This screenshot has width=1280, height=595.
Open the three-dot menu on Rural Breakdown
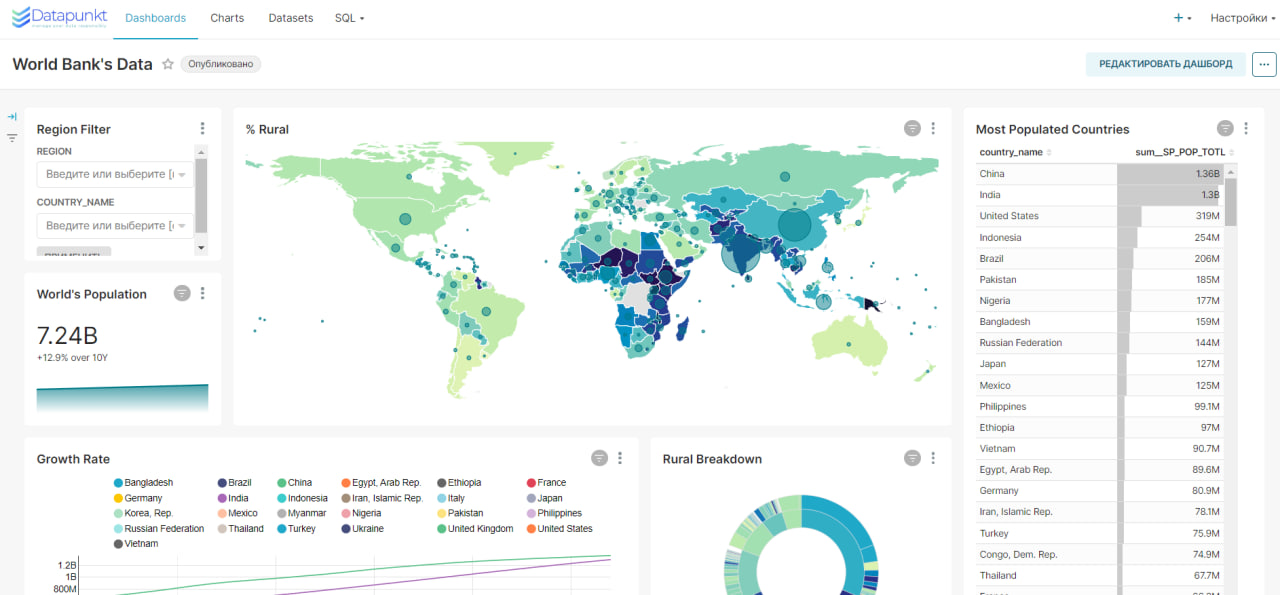[933, 458]
